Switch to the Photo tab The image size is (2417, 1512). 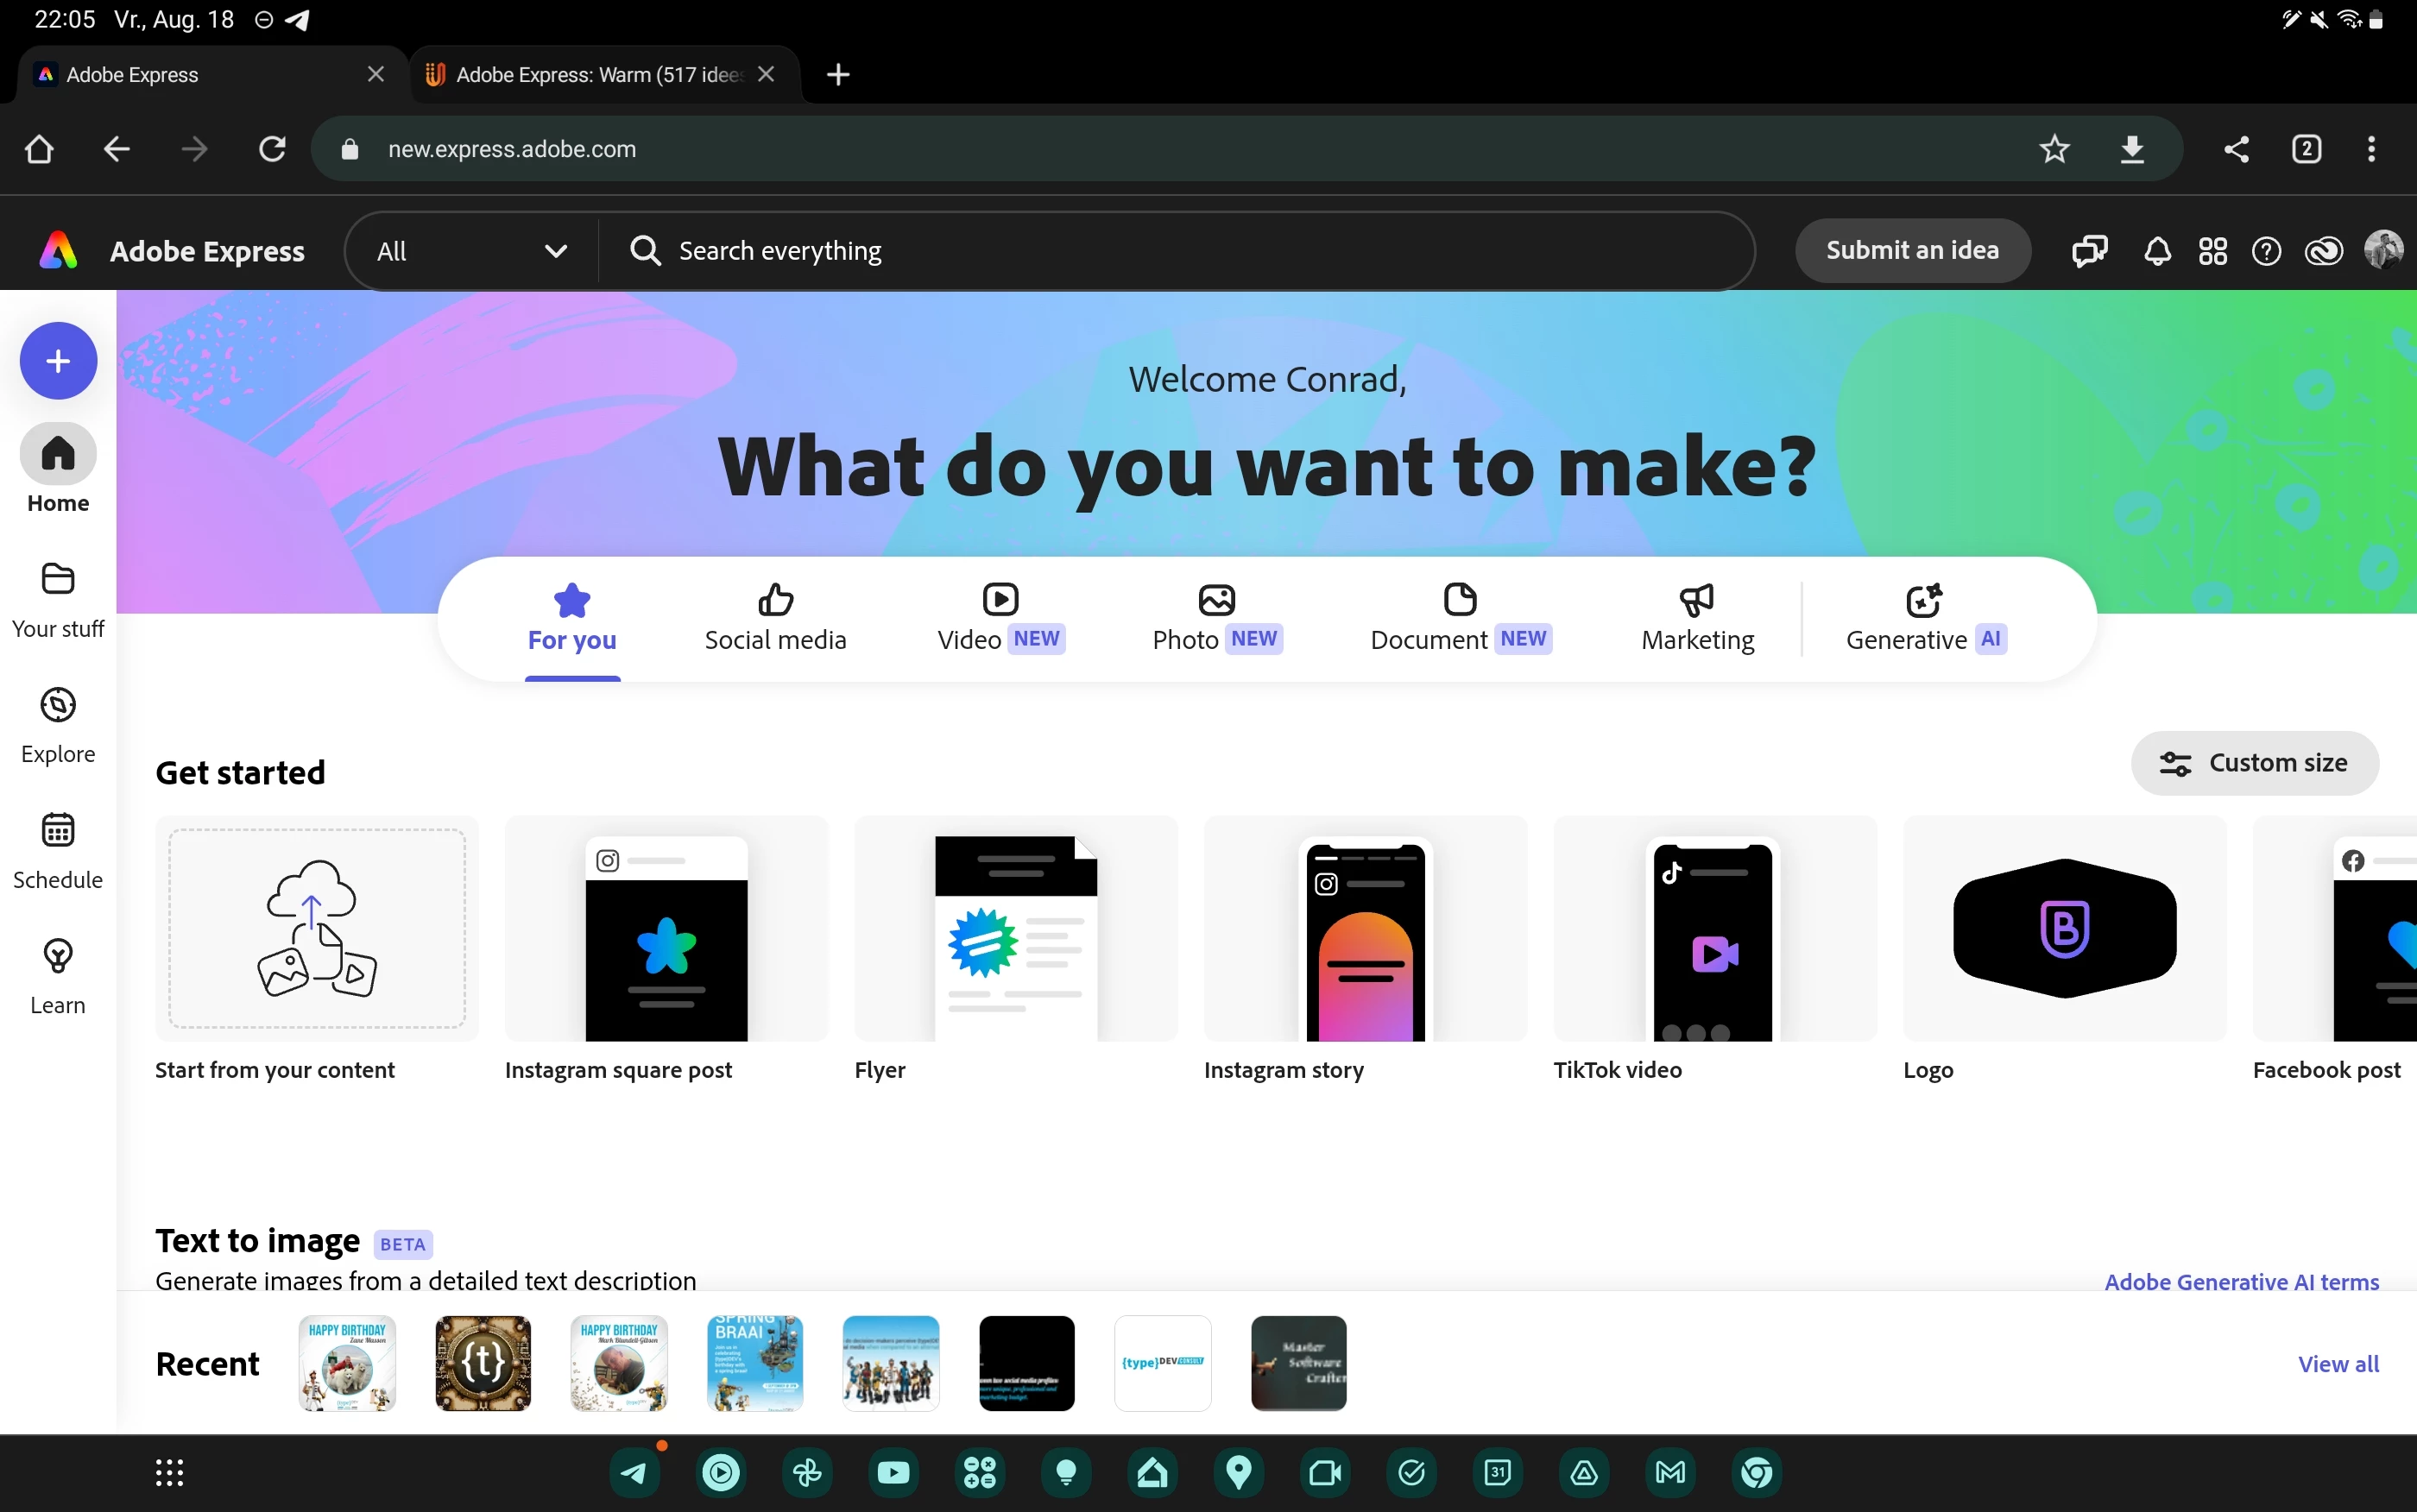[x=1217, y=619]
